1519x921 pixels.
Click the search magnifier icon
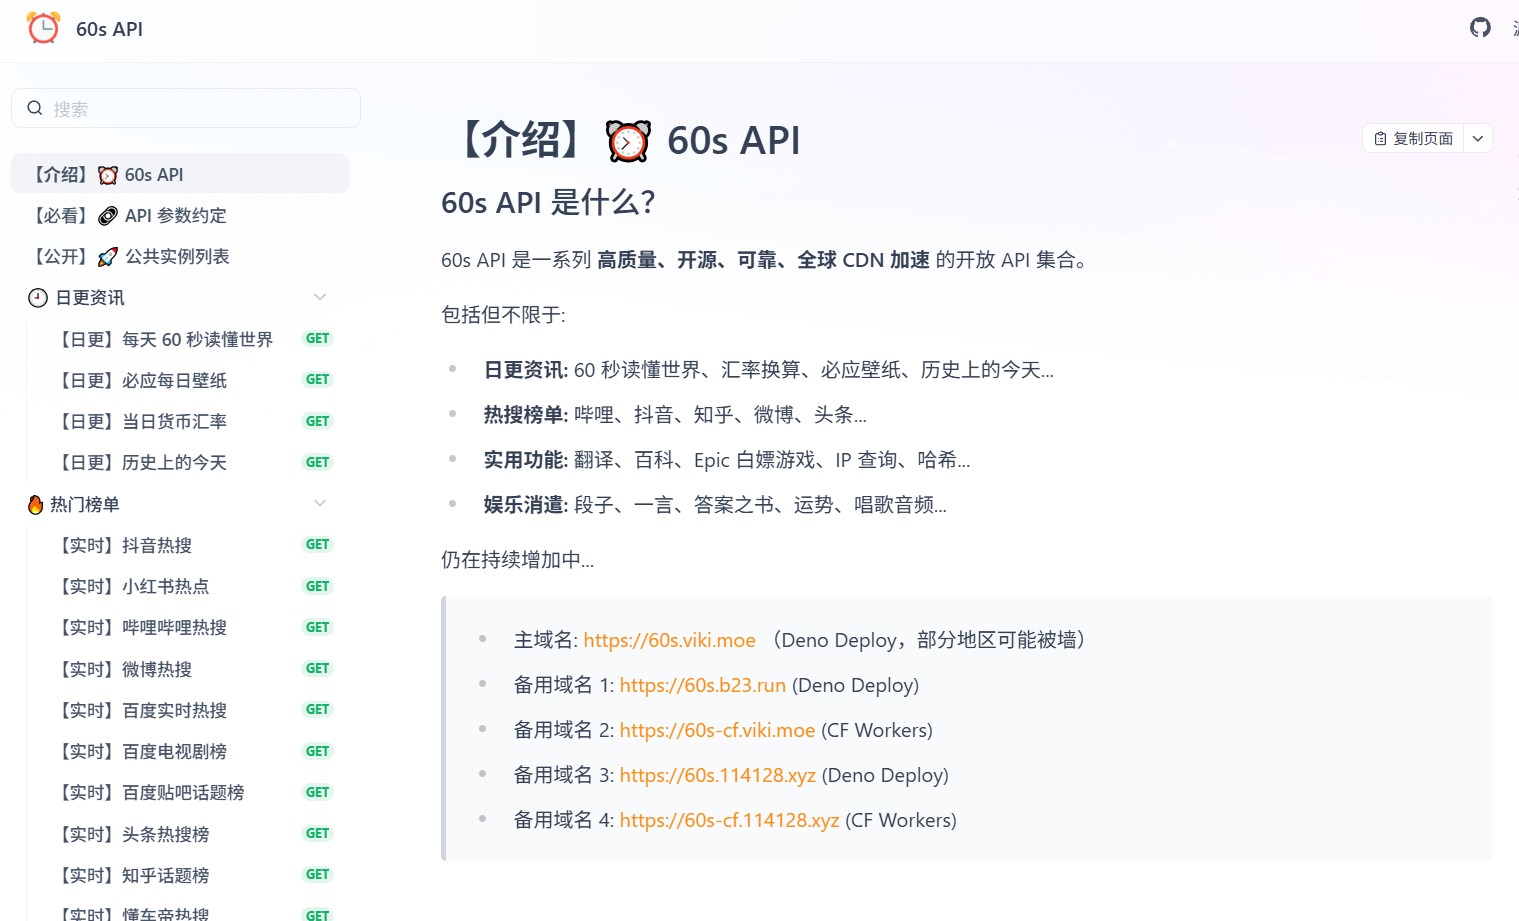point(35,108)
